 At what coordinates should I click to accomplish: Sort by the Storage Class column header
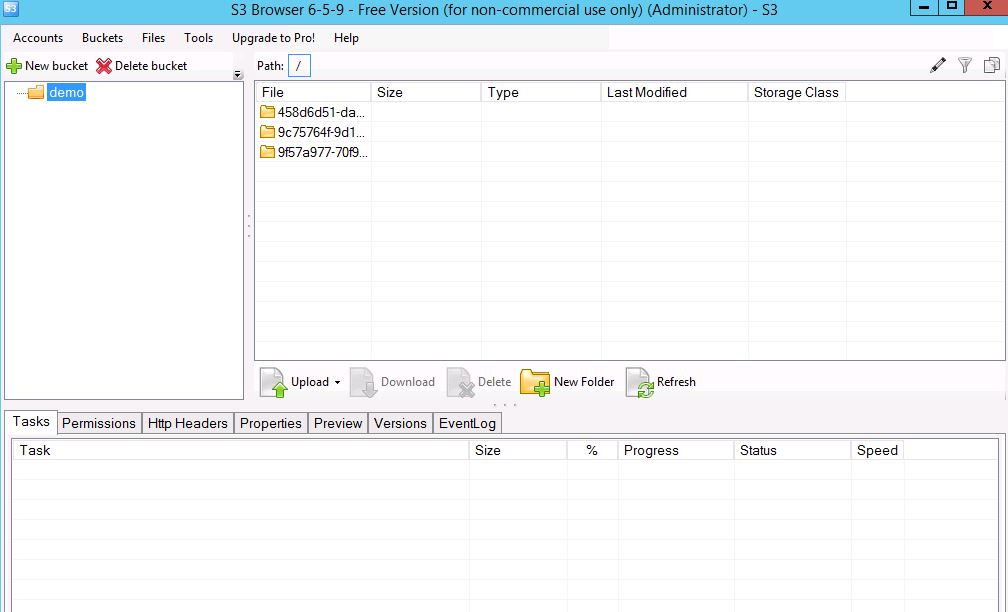coord(796,92)
